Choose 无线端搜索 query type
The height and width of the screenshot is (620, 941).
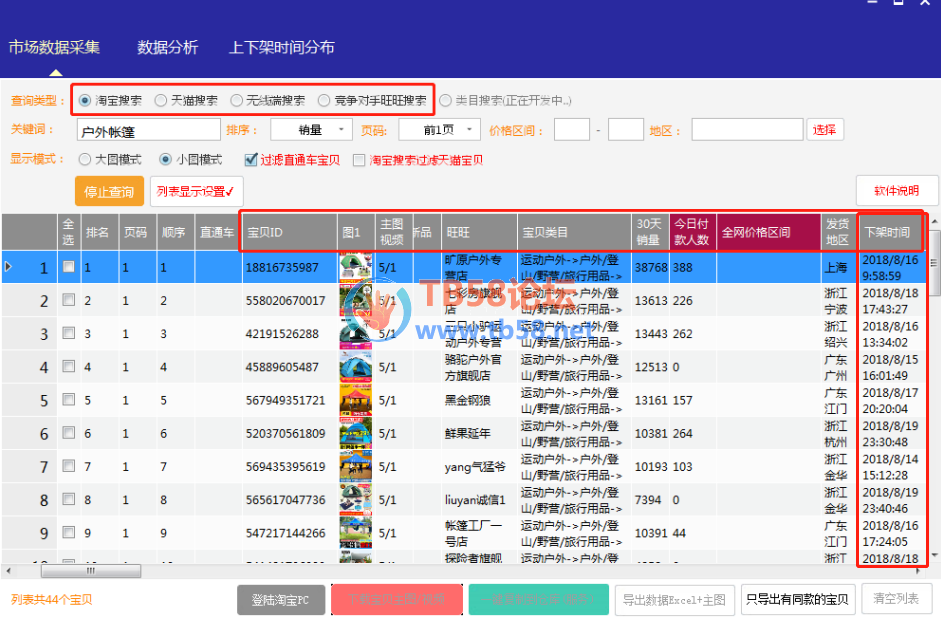[x=236, y=100]
